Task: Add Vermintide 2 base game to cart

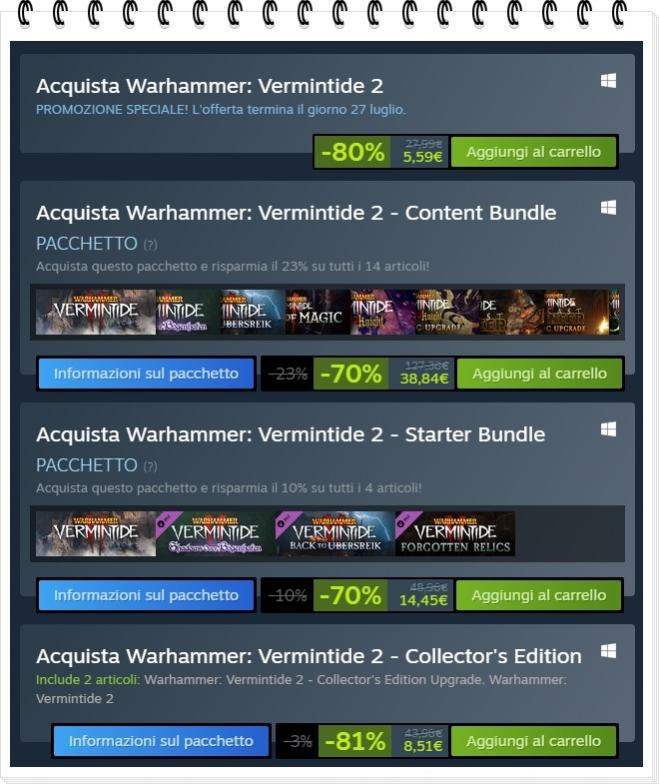Action: [534, 152]
